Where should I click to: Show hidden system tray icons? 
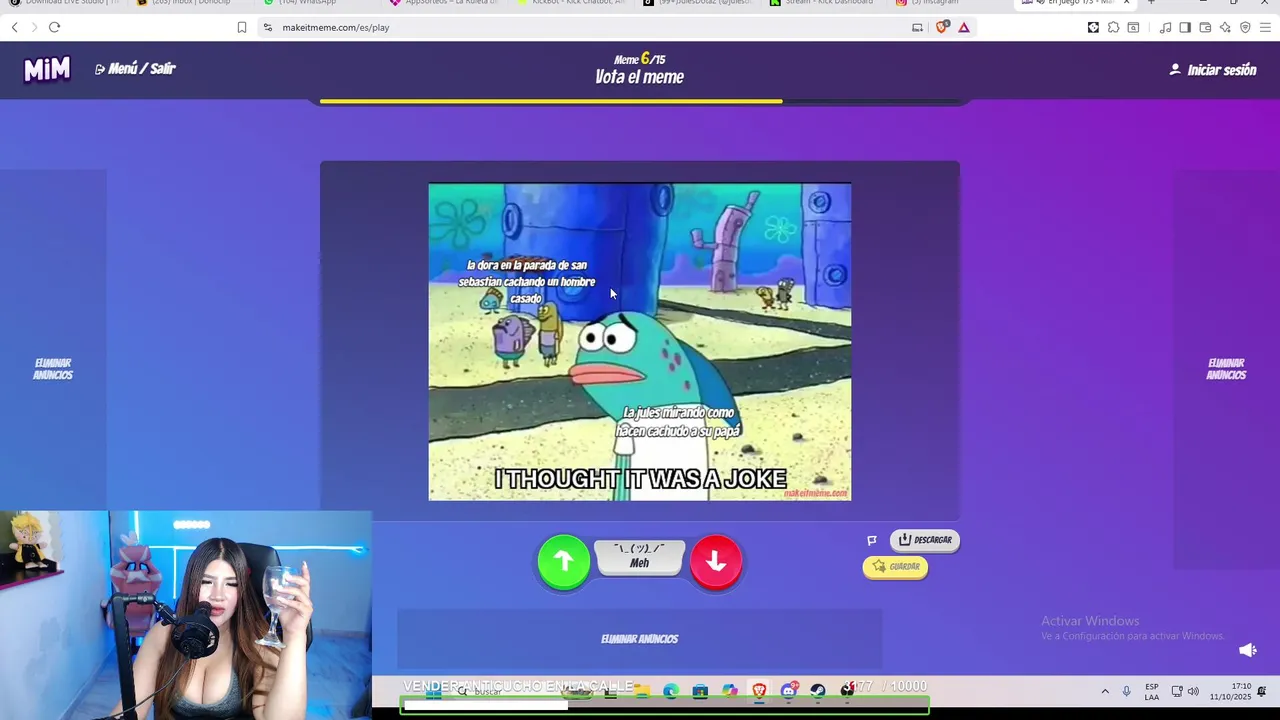click(x=1105, y=691)
